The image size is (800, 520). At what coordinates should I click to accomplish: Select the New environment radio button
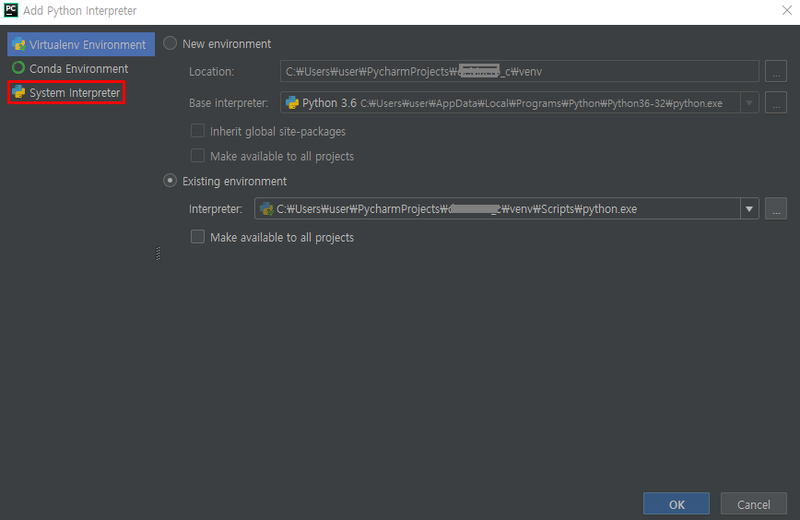coord(170,43)
